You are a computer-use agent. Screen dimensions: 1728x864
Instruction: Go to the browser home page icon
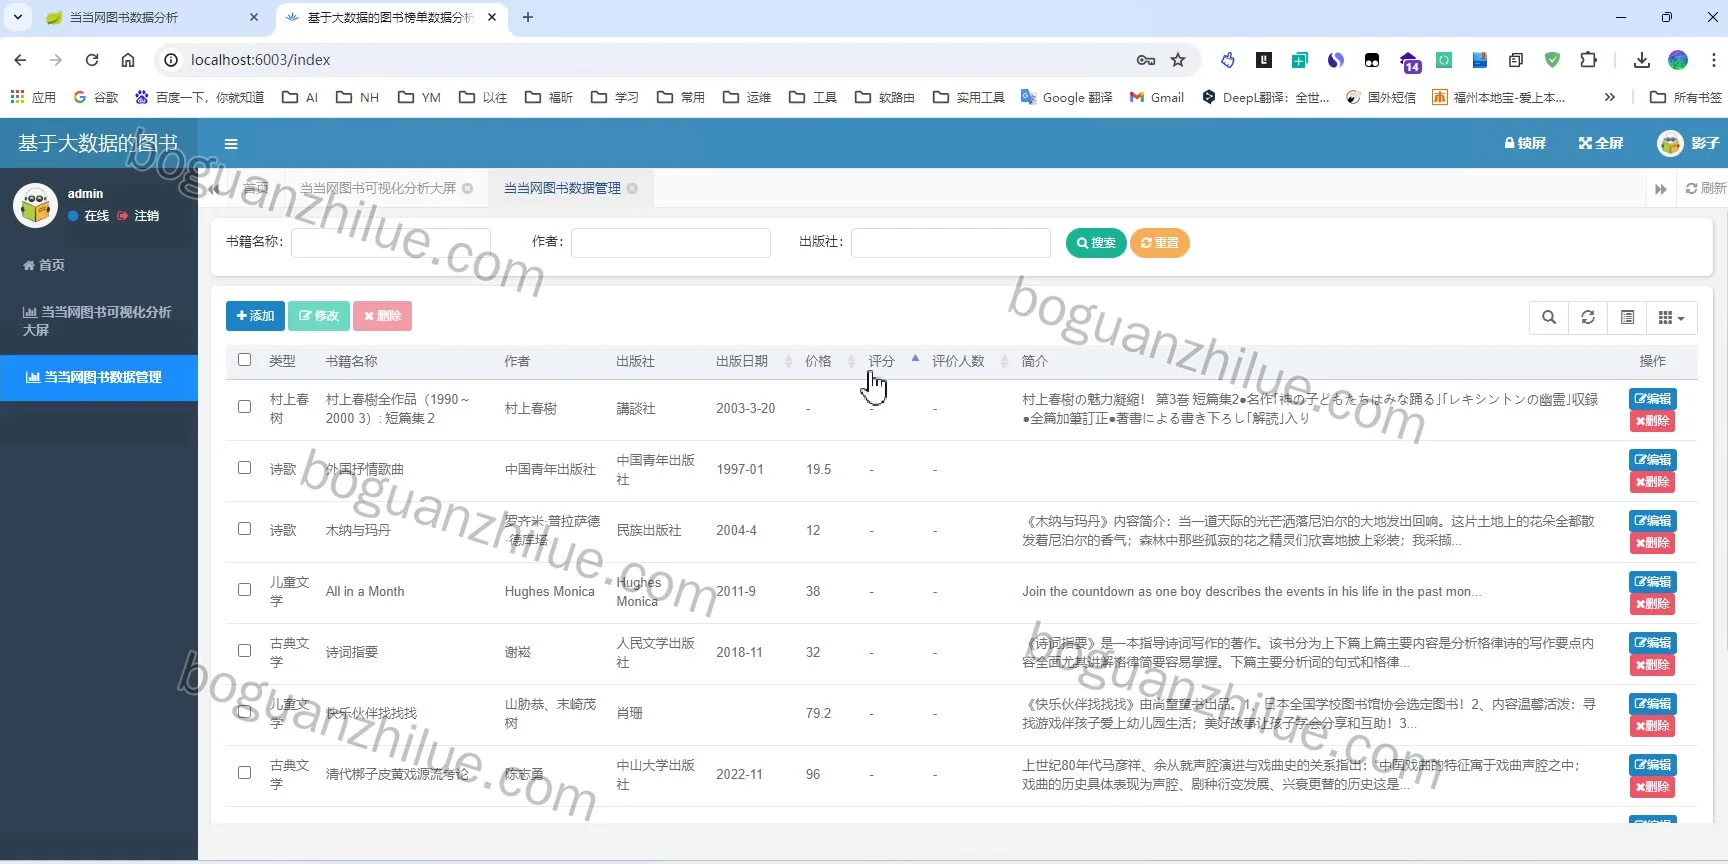point(128,60)
